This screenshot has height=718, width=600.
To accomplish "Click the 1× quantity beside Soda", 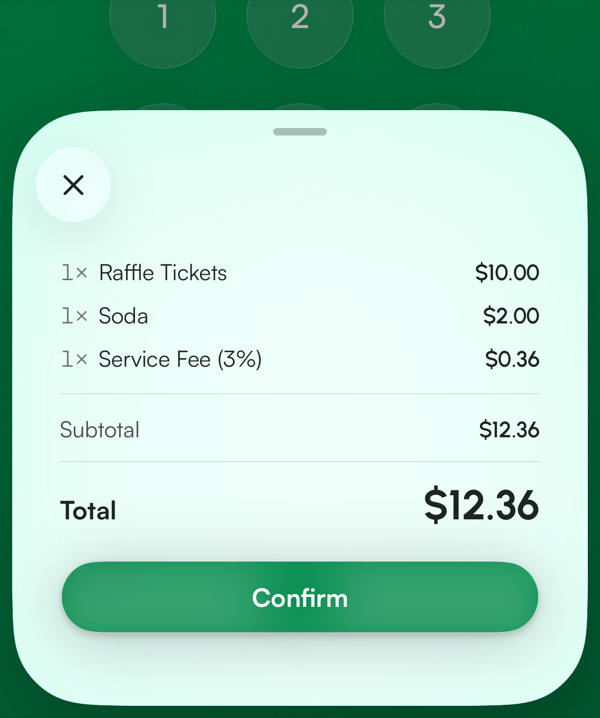I will coord(74,316).
